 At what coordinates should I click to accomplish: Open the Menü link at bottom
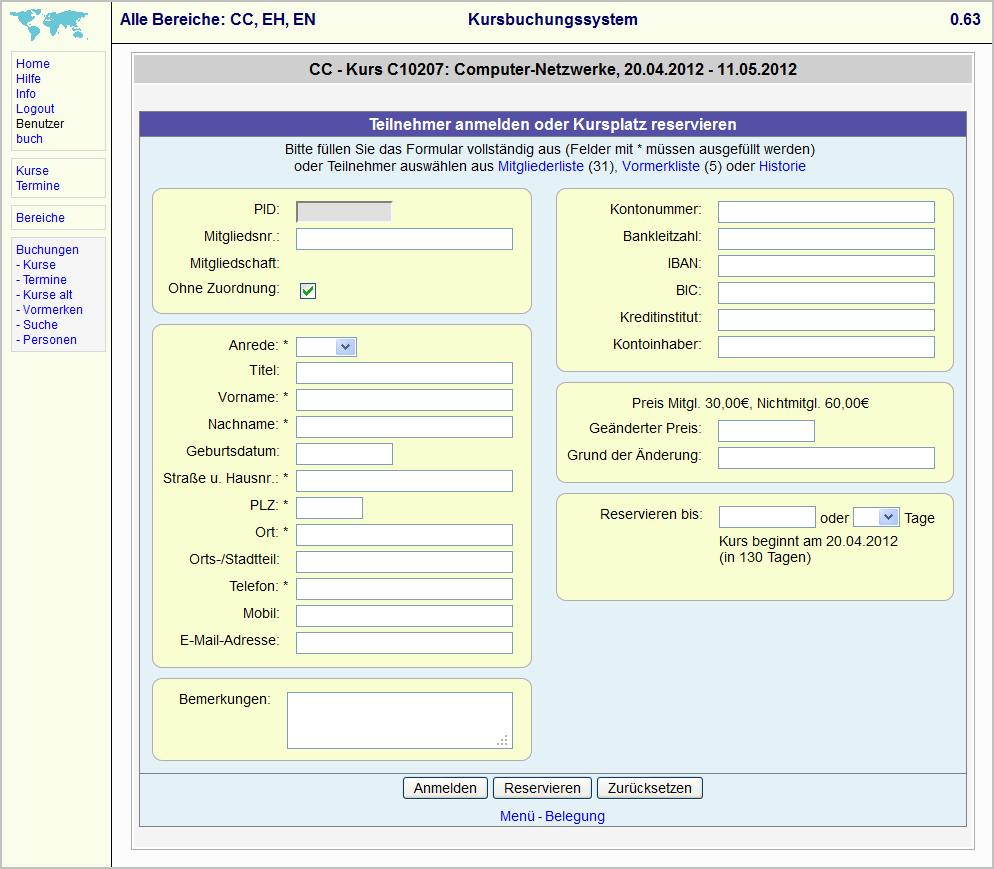tap(517, 816)
